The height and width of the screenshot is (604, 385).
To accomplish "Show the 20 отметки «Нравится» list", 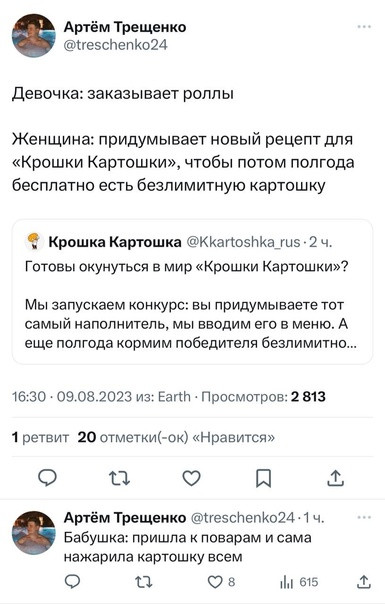I will pos(176,438).
